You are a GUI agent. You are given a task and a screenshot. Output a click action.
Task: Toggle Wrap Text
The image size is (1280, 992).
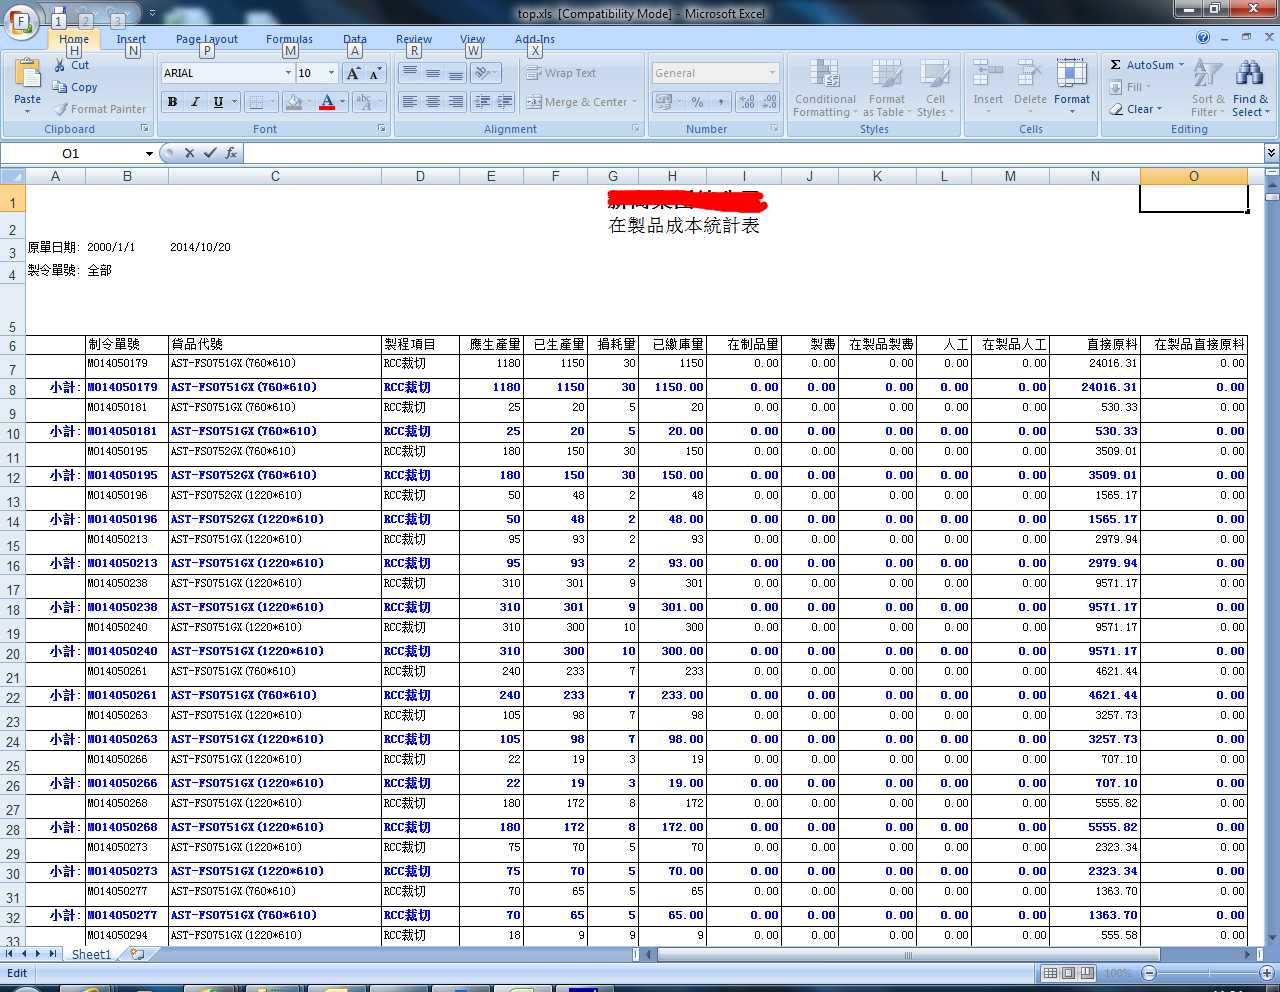tap(561, 73)
